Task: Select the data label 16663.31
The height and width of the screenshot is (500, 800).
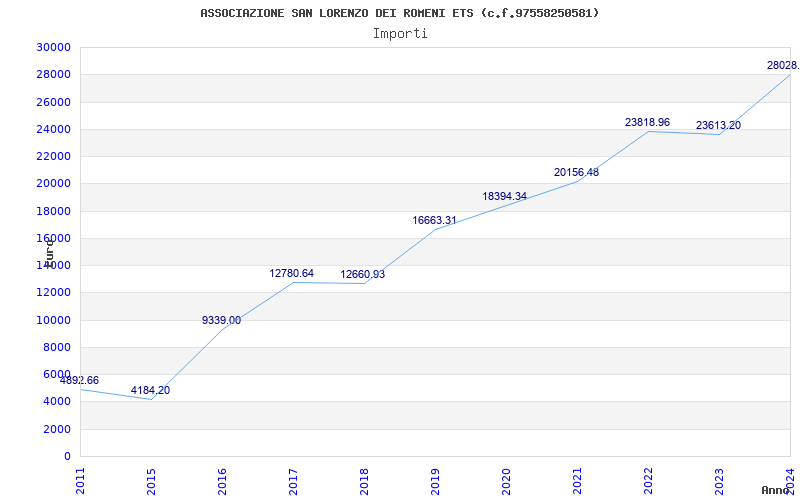Action: click(x=435, y=220)
